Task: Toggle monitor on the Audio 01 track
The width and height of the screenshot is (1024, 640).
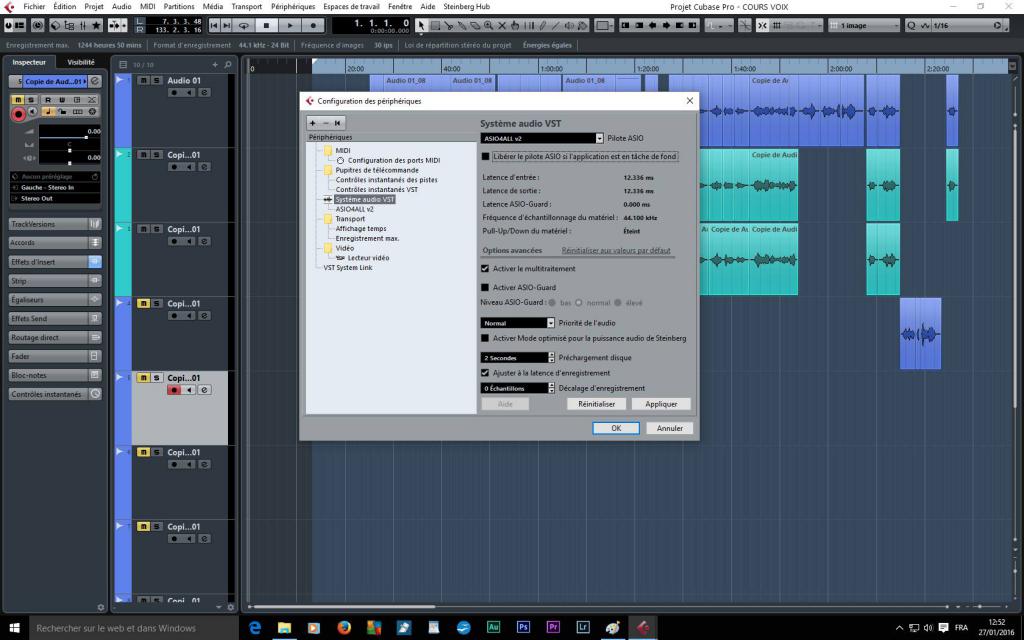Action: 189,93
